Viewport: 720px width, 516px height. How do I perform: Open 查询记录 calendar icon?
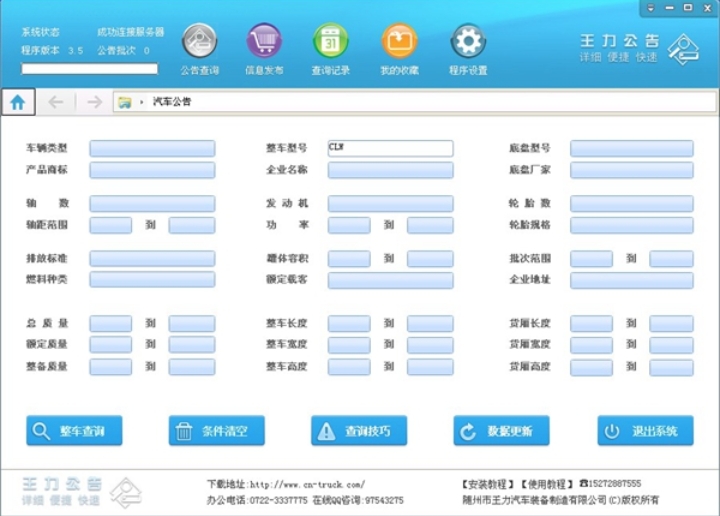[x=330, y=42]
